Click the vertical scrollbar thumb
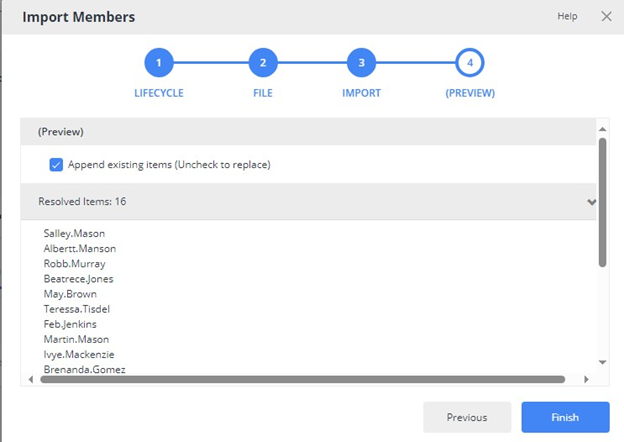624x442 pixels. coord(602,200)
